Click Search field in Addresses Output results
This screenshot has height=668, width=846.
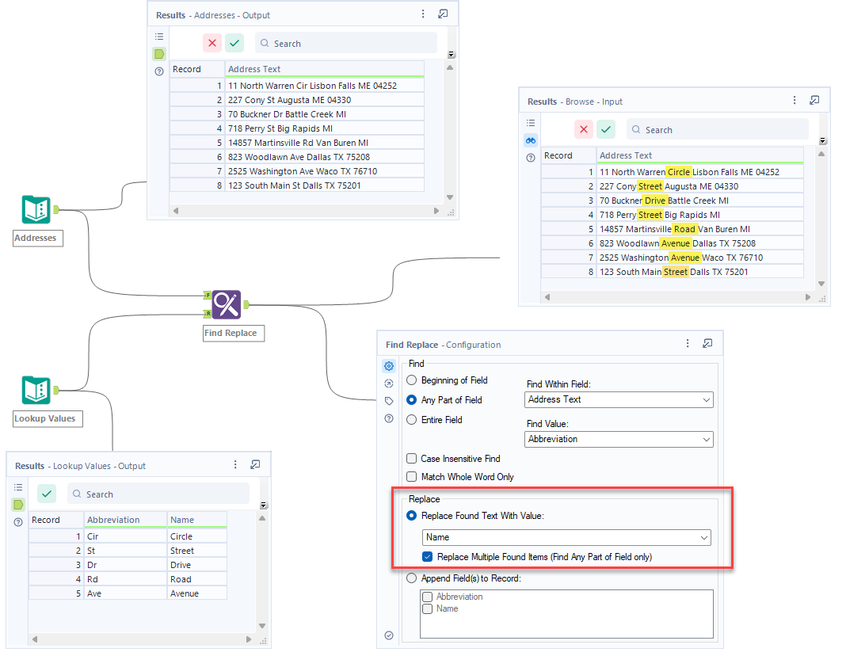point(346,43)
